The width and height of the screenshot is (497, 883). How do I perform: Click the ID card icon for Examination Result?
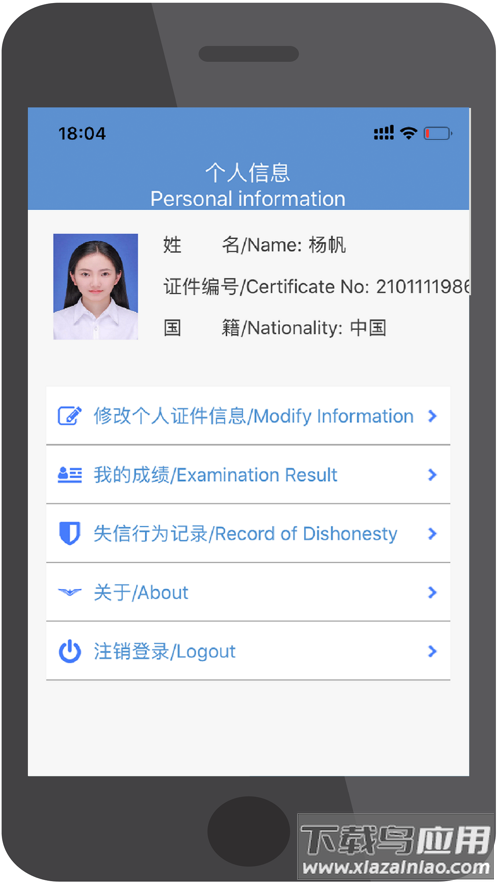click(70, 475)
